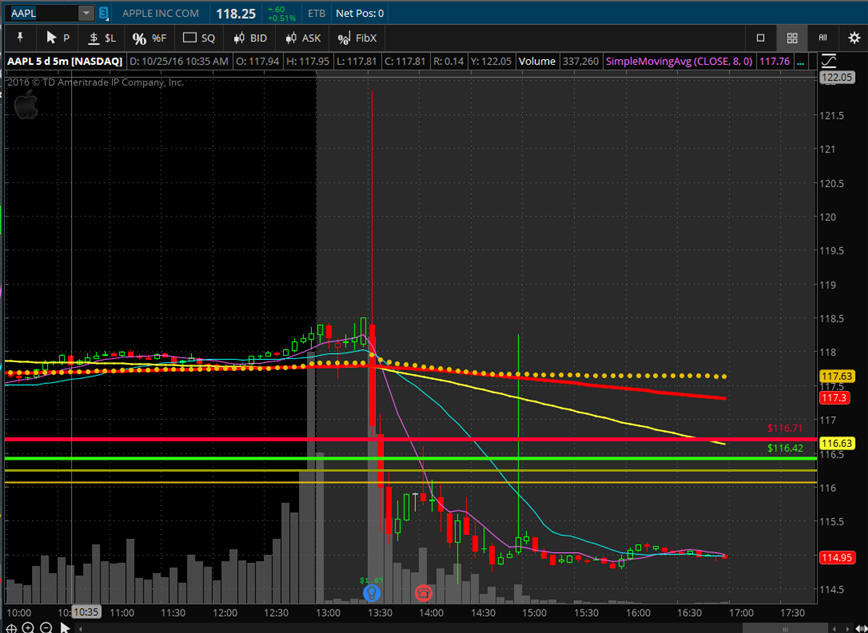Click the Net Pos: 0 indicator
This screenshot has width=868, height=633.
[359, 13]
